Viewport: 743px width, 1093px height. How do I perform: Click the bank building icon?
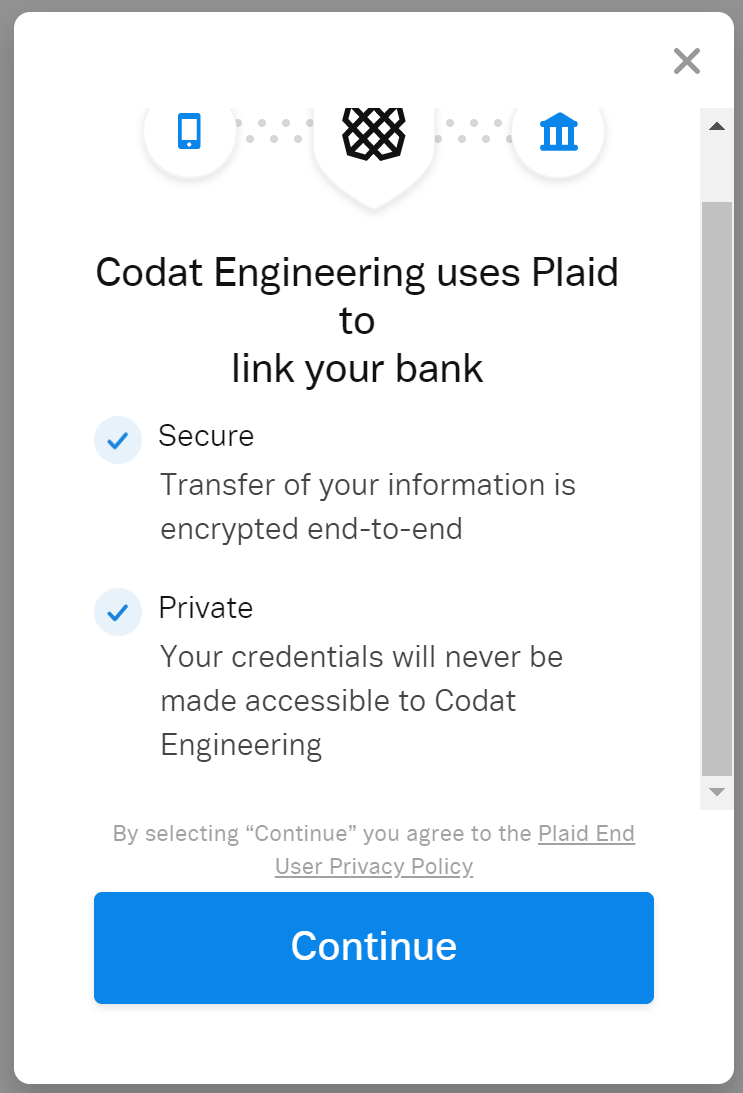click(558, 131)
